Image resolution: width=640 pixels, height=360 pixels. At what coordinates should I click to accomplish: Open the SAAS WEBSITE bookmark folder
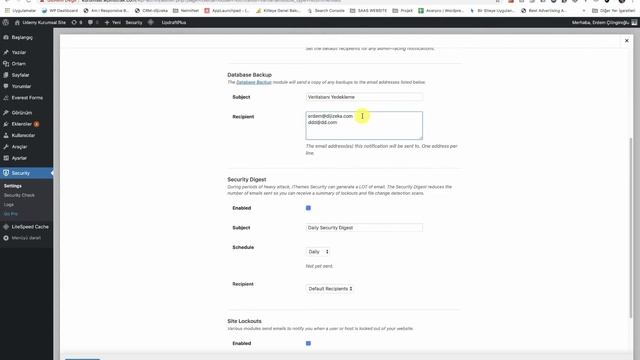368,11
